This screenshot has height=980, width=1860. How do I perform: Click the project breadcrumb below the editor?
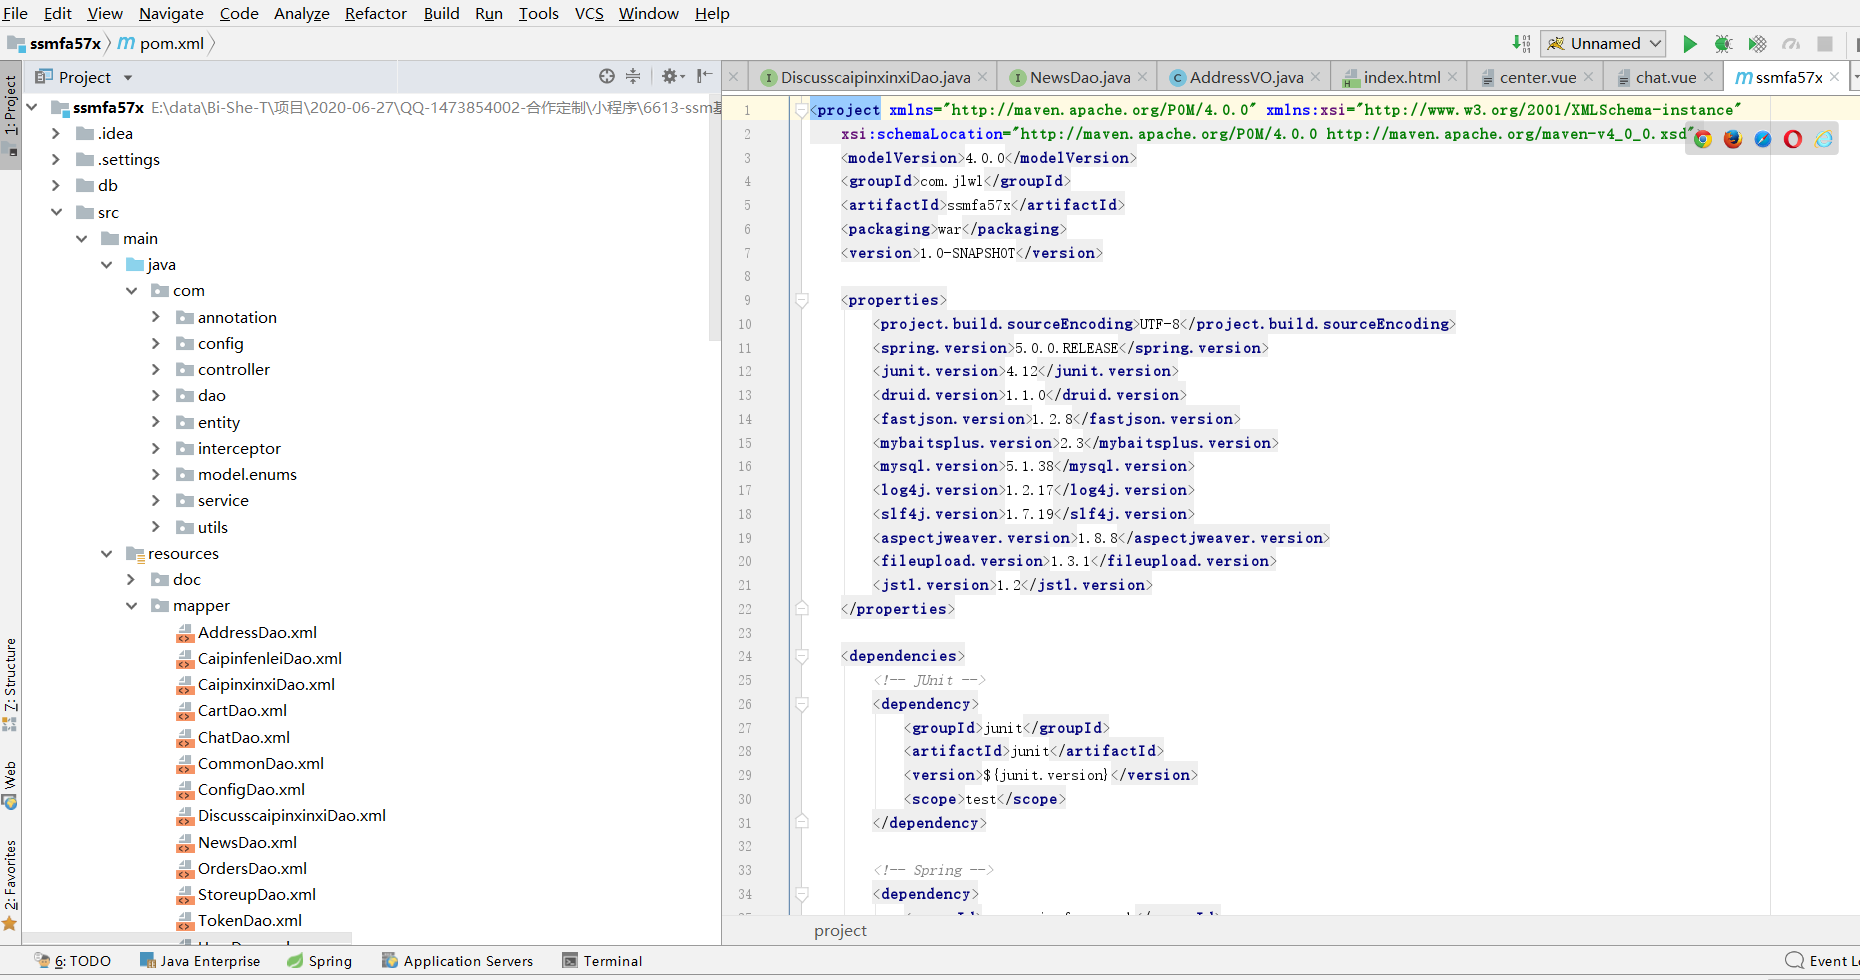[x=840, y=931]
